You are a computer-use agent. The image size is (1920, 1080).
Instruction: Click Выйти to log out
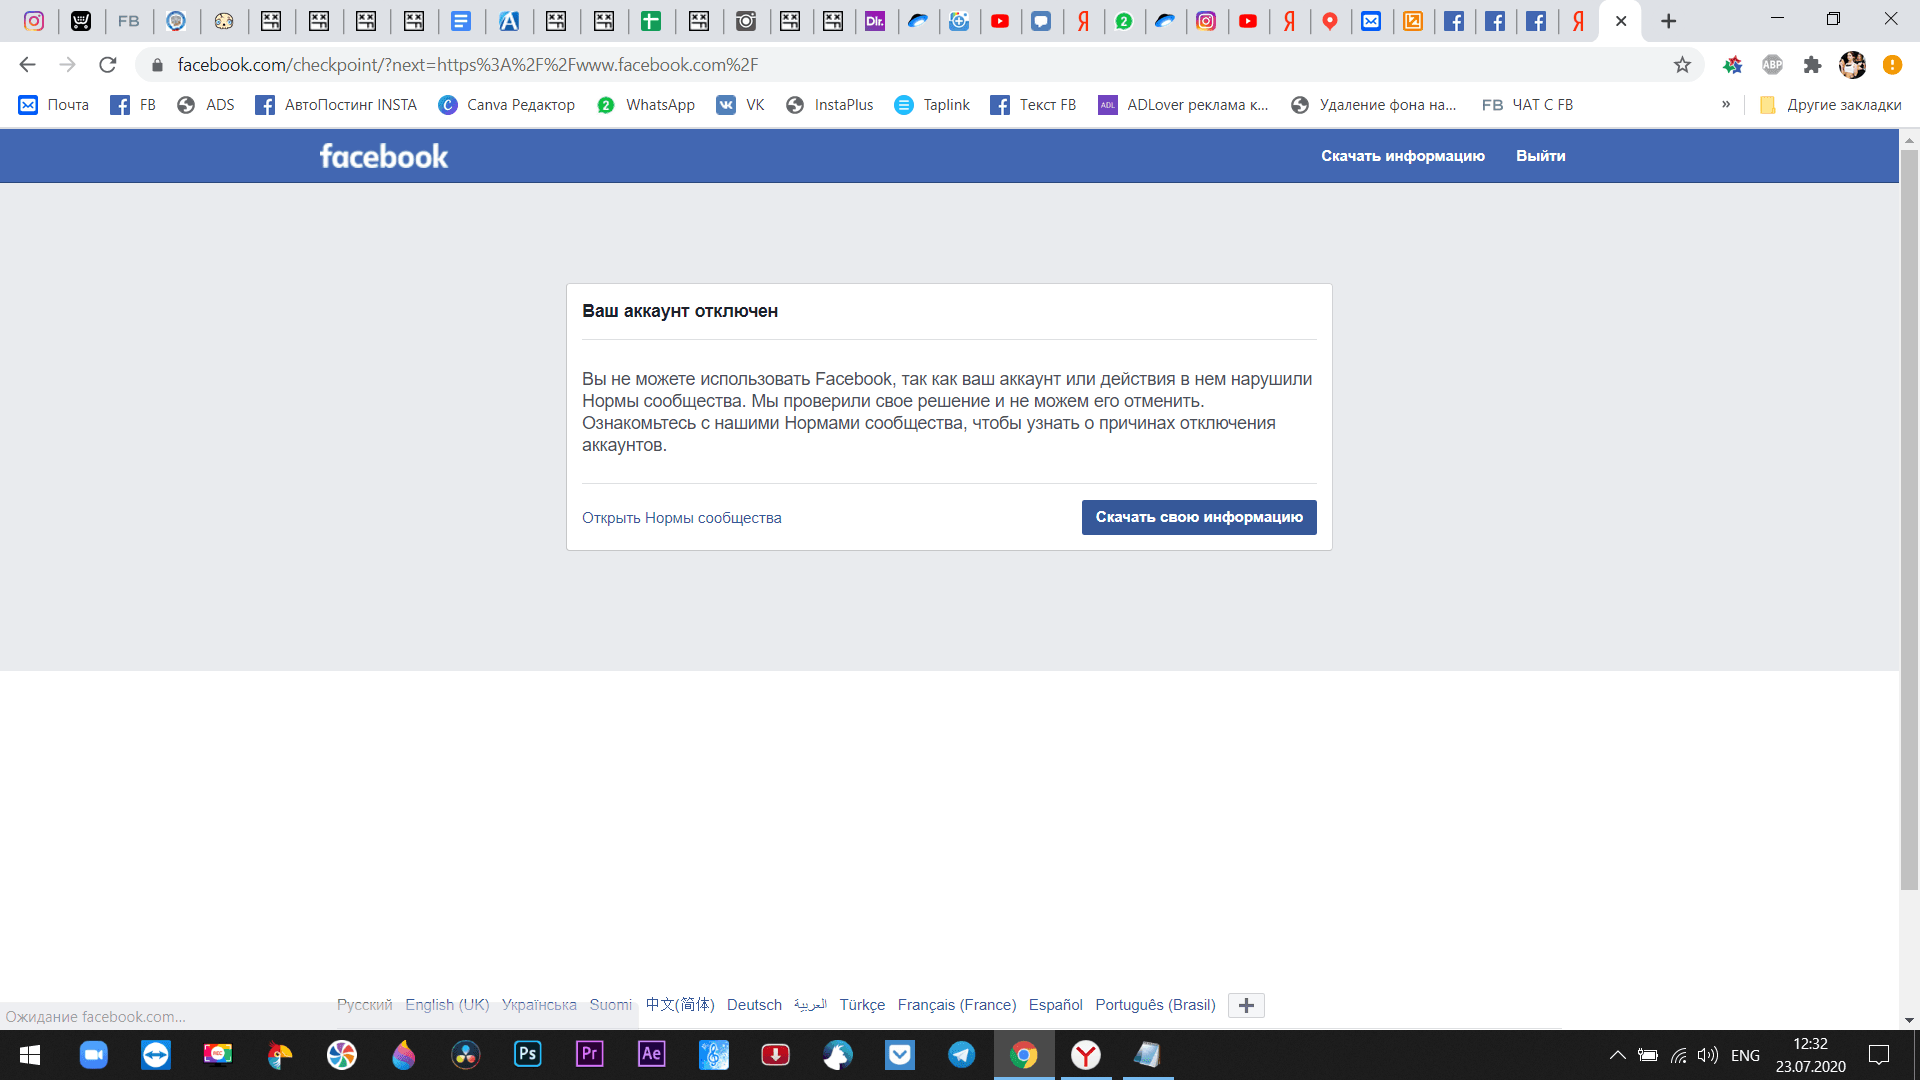pos(1540,156)
